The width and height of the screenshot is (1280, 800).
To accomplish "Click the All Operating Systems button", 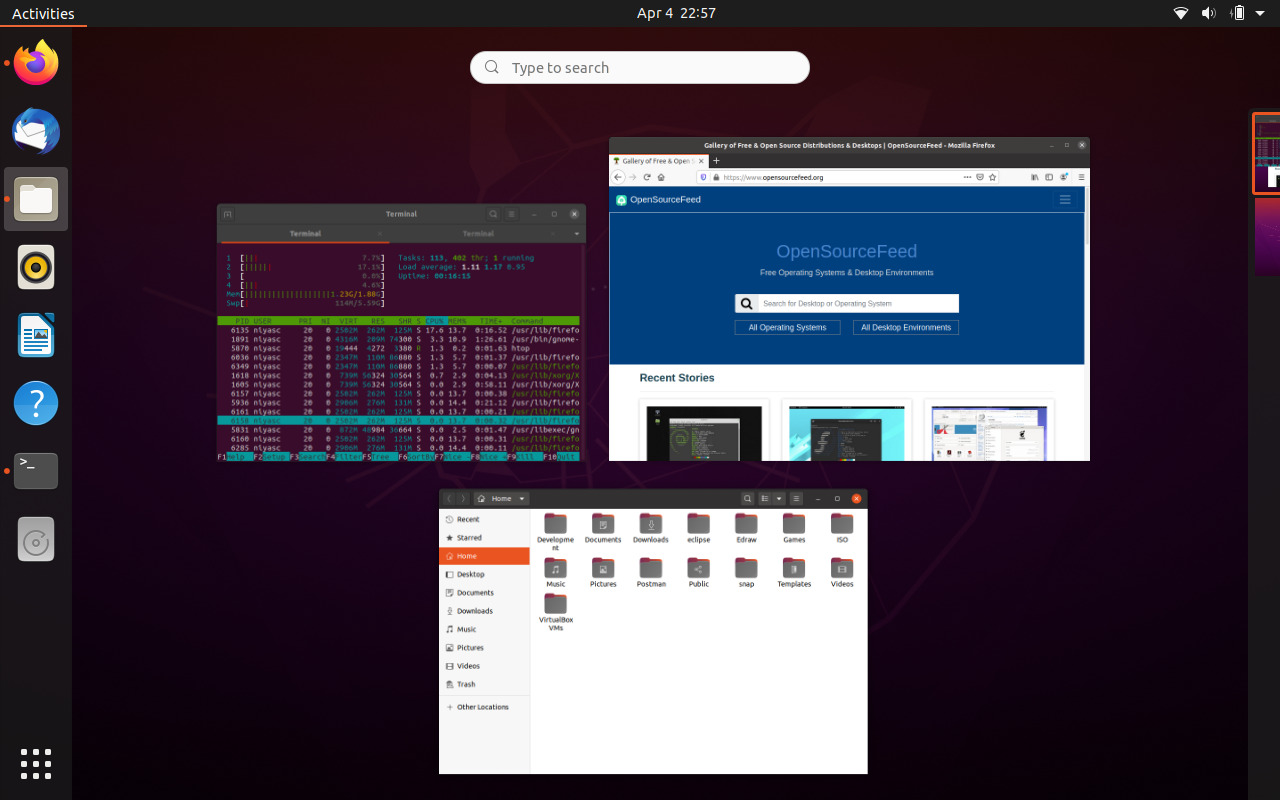I will click(x=787, y=327).
